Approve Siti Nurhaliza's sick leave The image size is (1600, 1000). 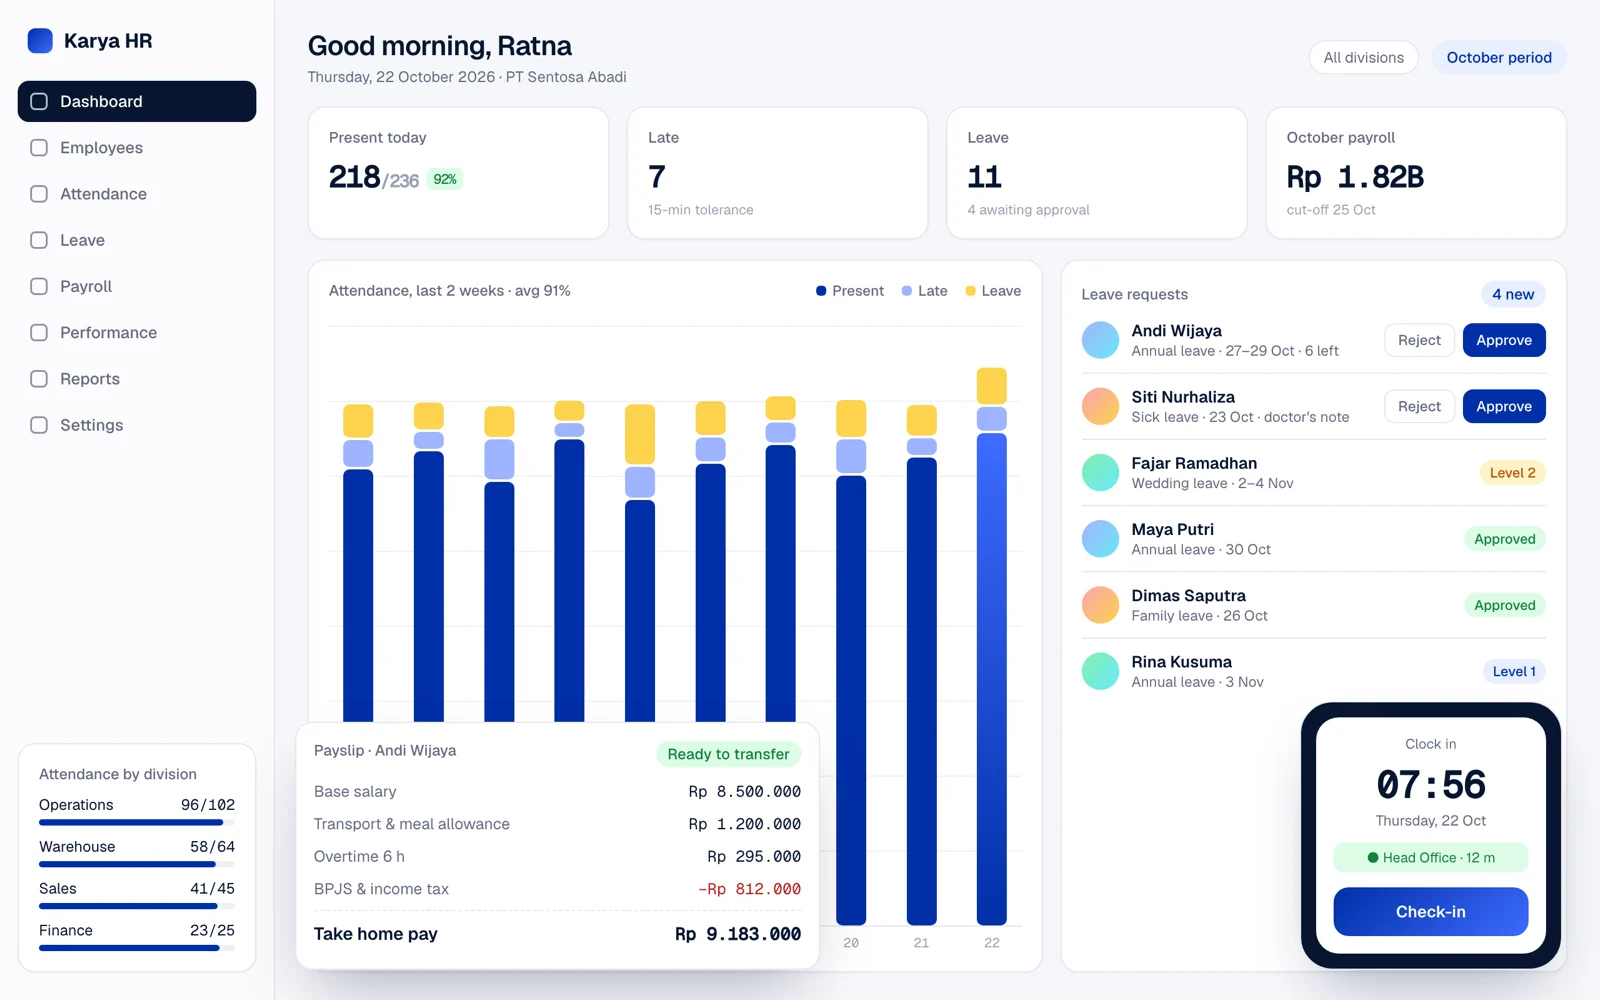coord(1504,406)
